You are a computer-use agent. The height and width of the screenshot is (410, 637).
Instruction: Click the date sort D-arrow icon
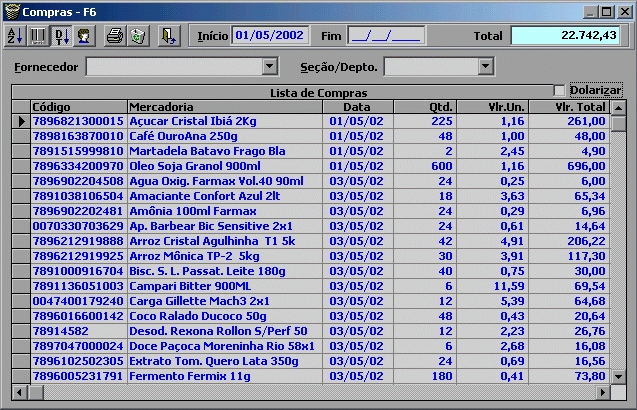tap(61, 36)
